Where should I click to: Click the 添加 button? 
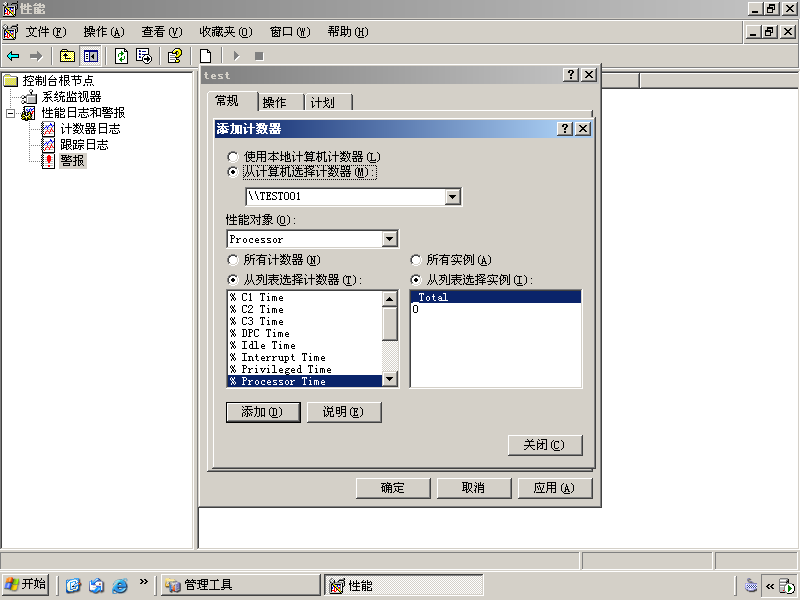[x=263, y=412]
